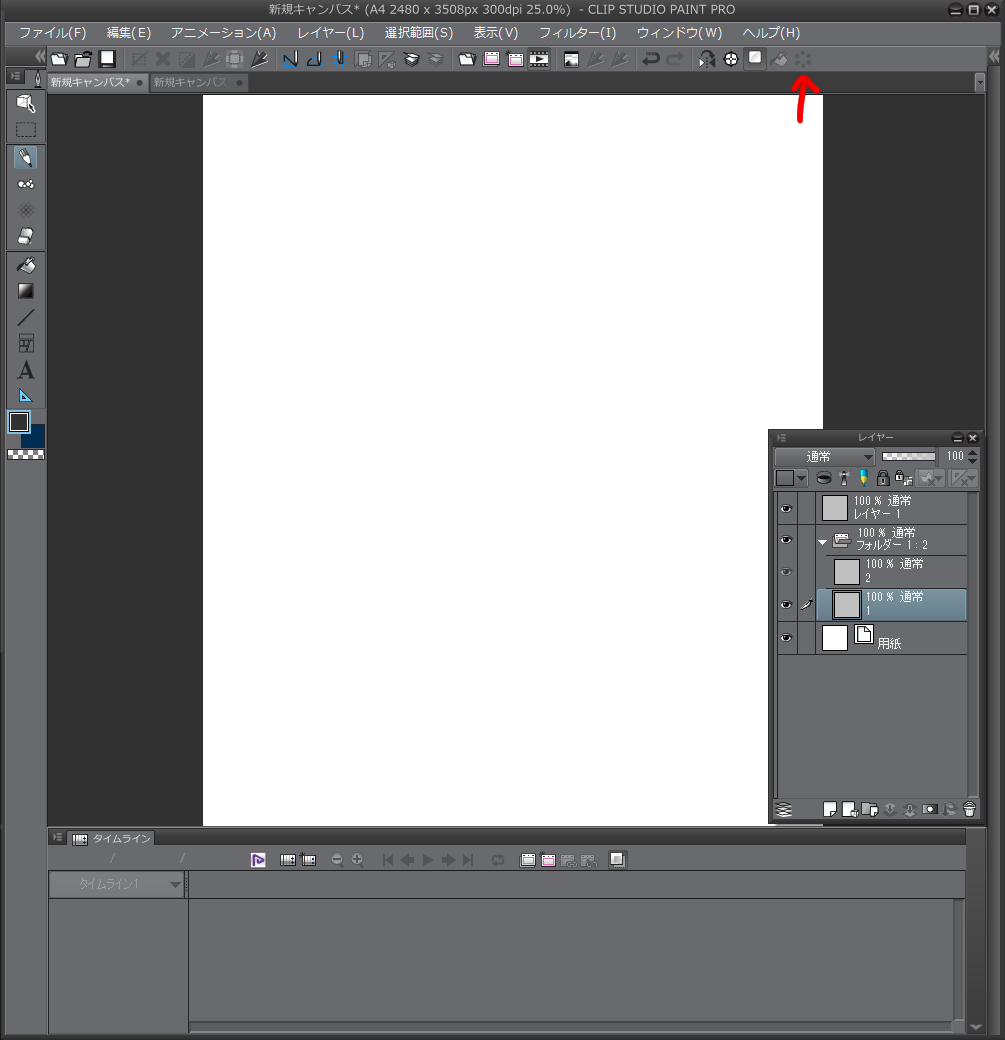Click the Open file icon

coord(83,59)
